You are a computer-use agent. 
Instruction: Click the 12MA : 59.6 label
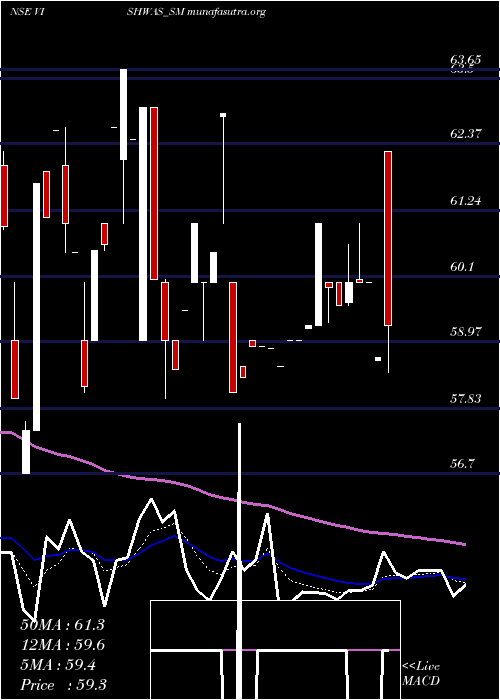pyautogui.click(x=62, y=645)
